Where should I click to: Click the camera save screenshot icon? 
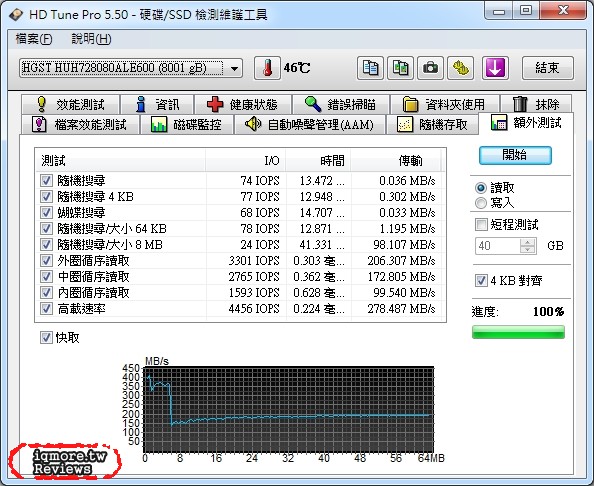pos(430,68)
